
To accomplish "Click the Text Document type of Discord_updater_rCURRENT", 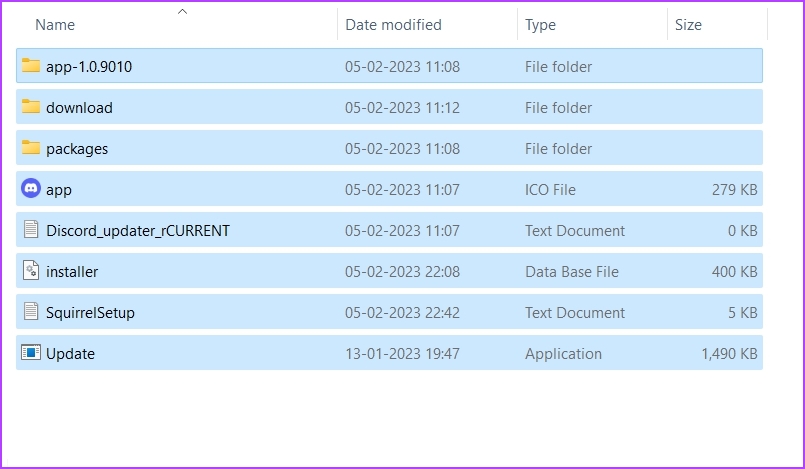I will 574,231.
